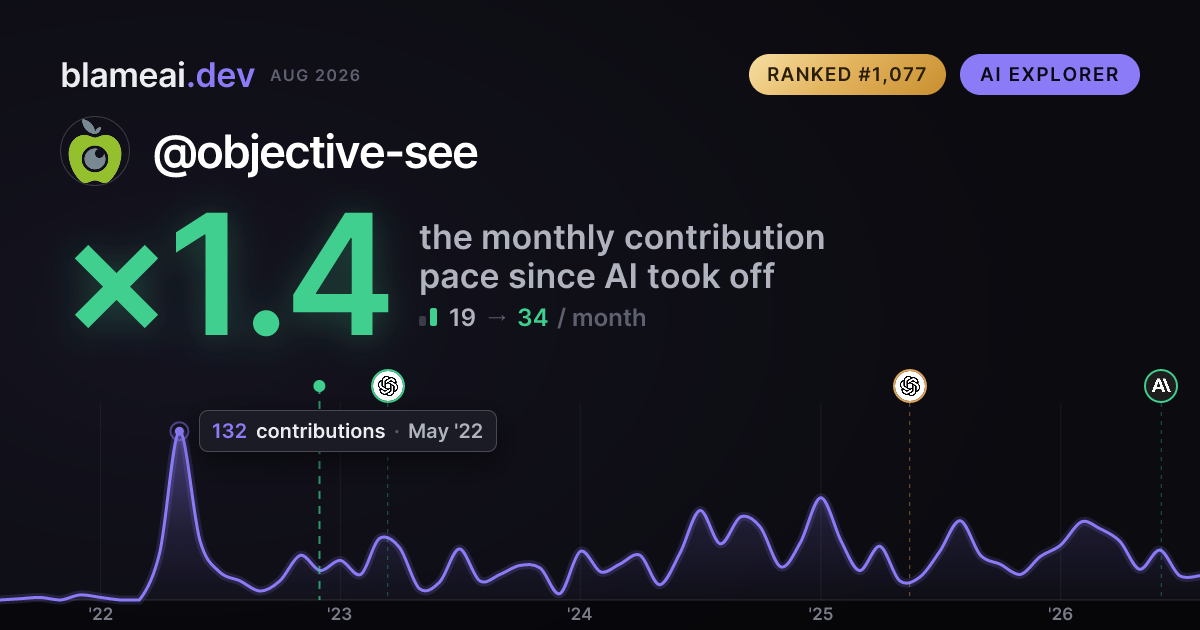Click the '22 year label on axis
1200x630 pixels.
(101, 614)
